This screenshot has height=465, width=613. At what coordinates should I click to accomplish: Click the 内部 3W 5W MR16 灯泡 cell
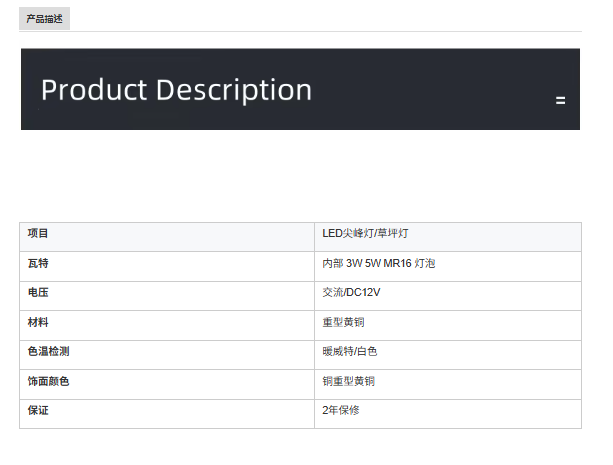378,264
